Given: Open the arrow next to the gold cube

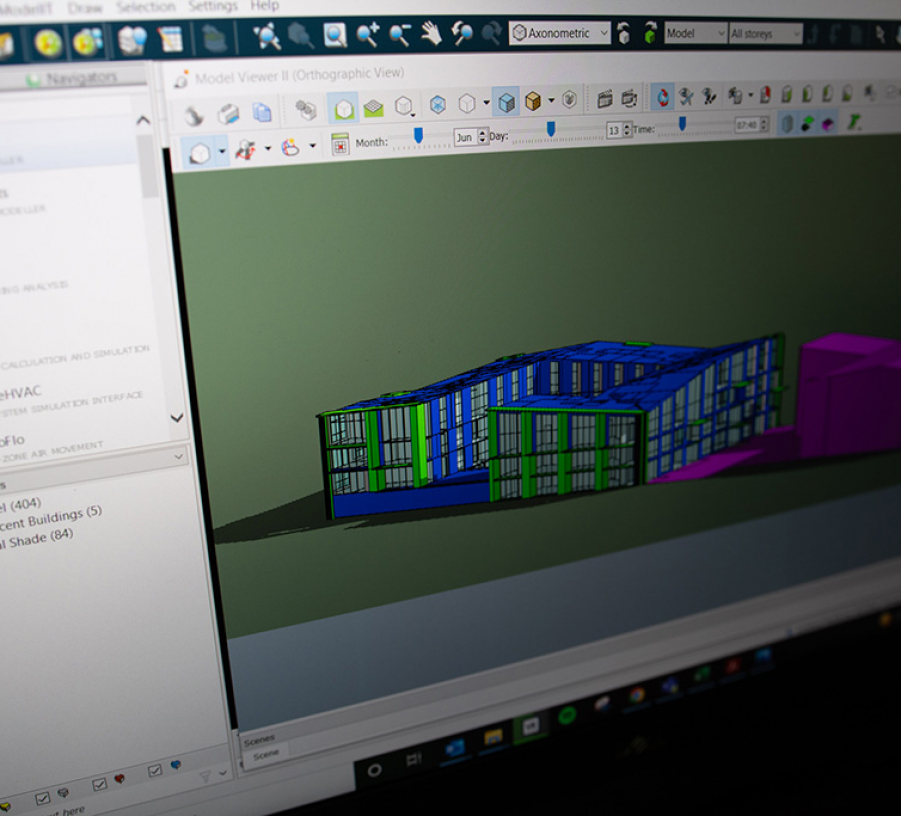Looking at the screenshot, I should click(x=552, y=101).
